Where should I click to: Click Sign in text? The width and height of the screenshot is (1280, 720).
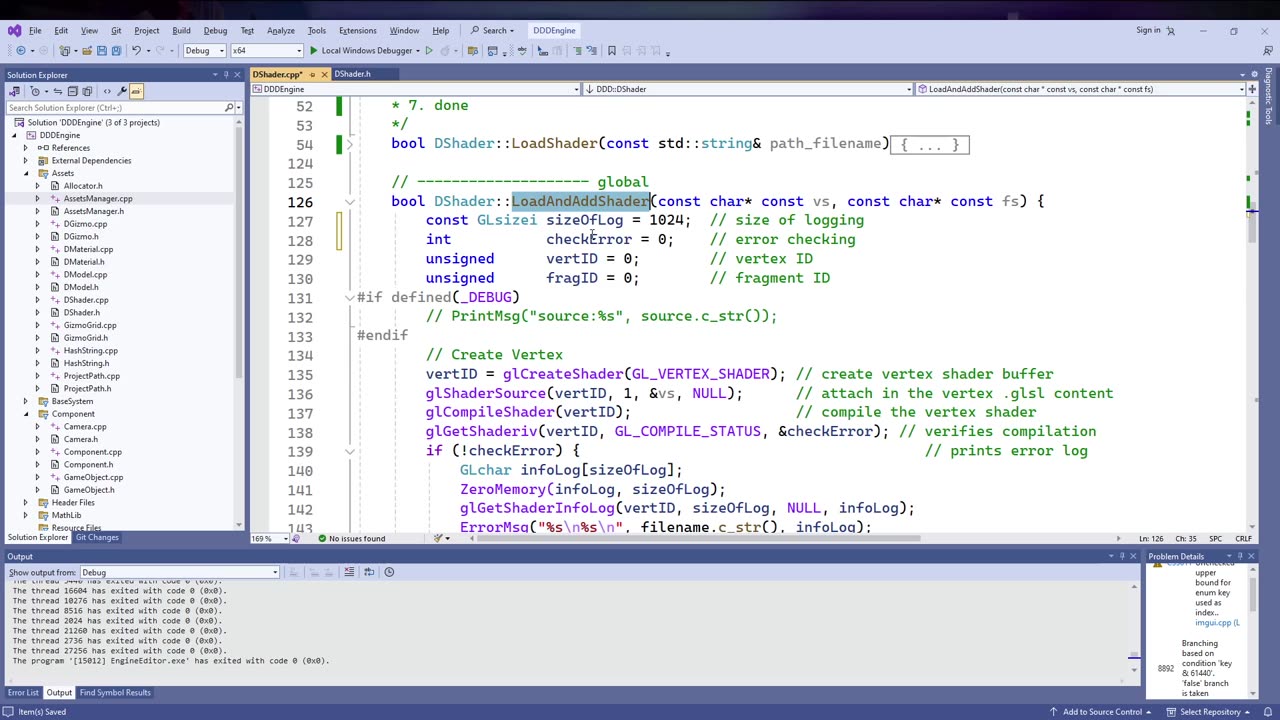tap(1148, 30)
